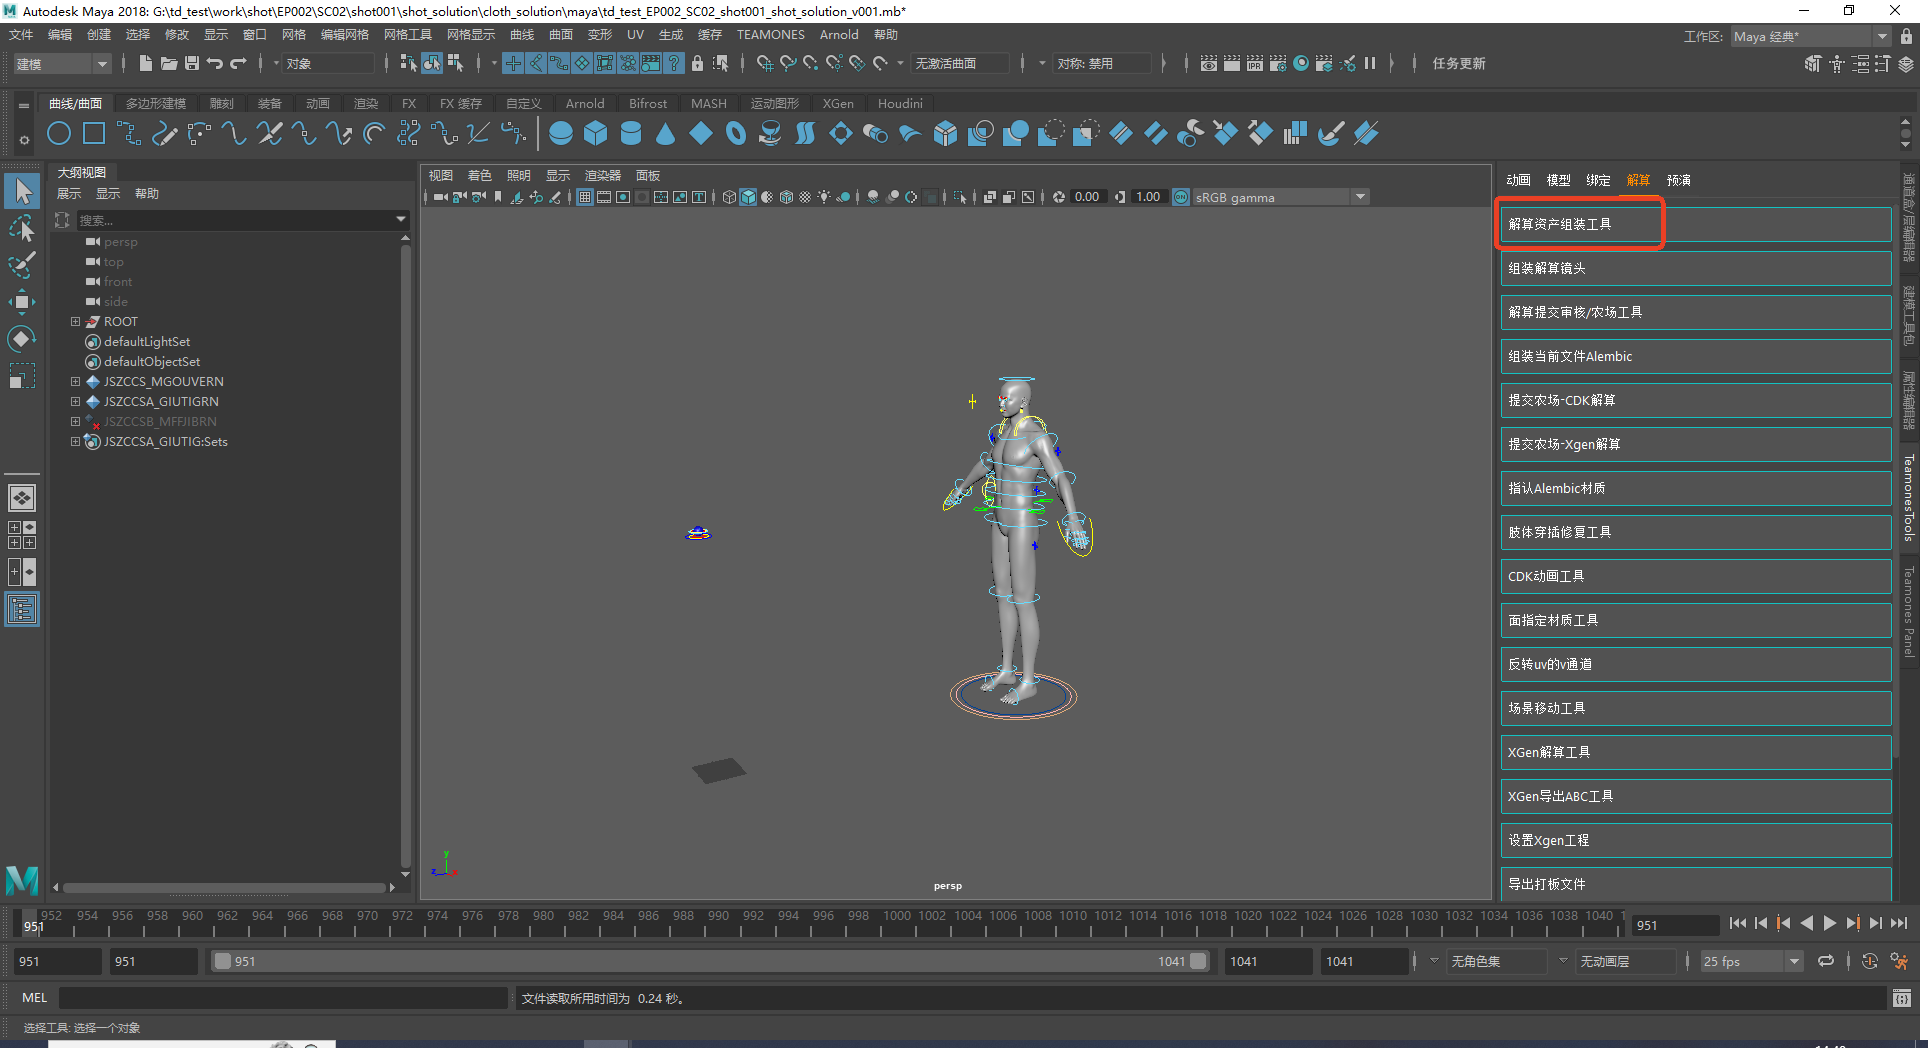
Task: Toggle the auto keyframe button
Action: click(x=1869, y=961)
